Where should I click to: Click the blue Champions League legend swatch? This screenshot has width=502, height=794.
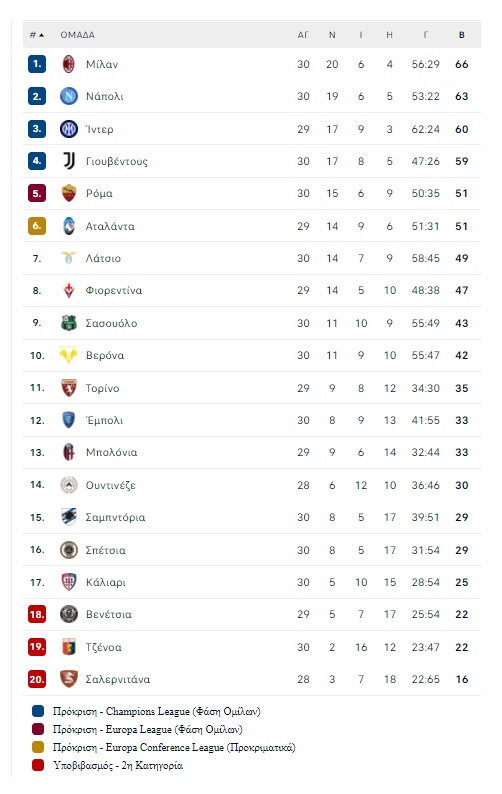pyautogui.click(x=38, y=711)
